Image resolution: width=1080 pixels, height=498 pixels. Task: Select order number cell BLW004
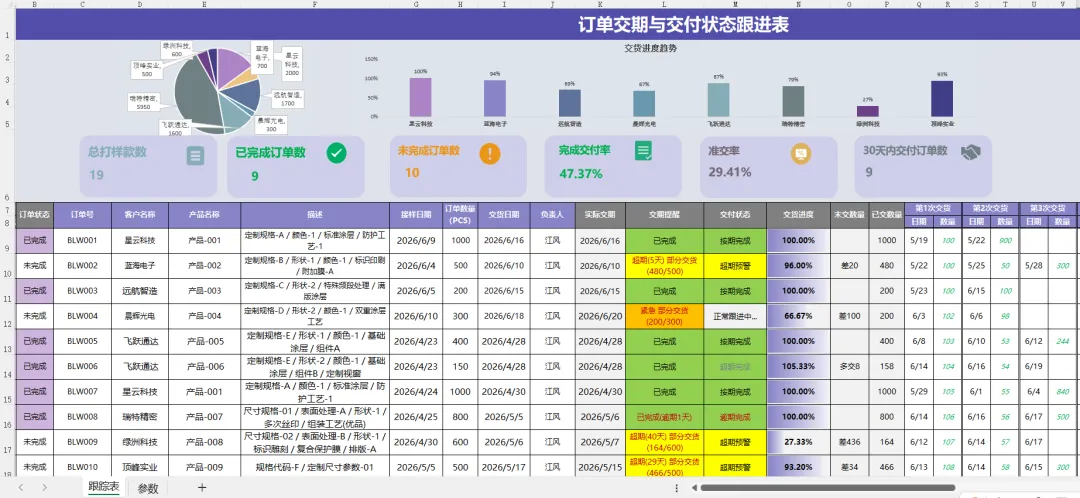[x=83, y=316]
